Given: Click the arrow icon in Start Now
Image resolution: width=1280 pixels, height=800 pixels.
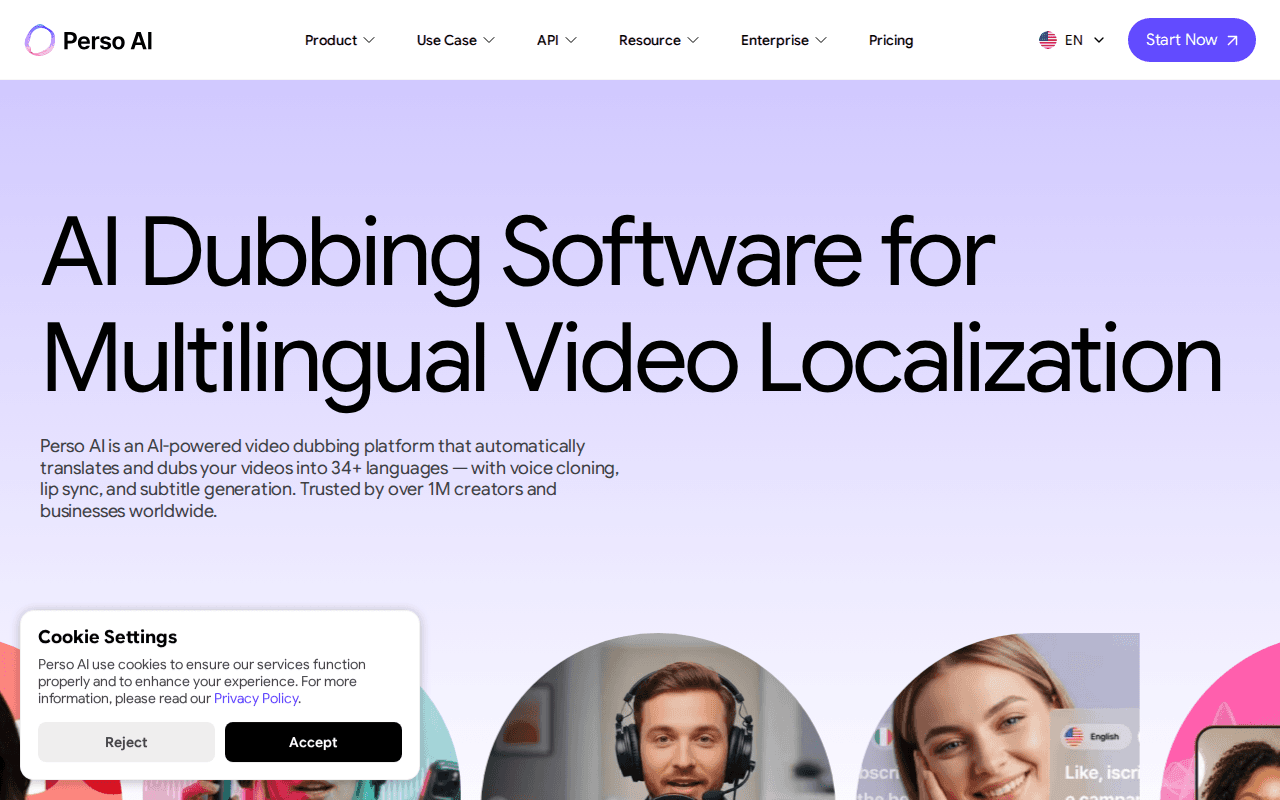Looking at the screenshot, I should tap(1232, 41).
